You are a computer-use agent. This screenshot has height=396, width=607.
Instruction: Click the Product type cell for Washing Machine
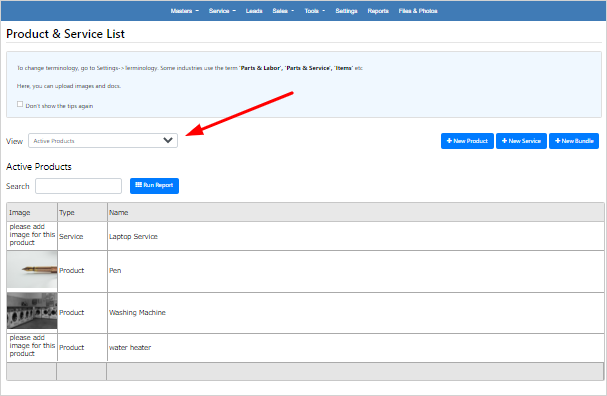[82, 312]
